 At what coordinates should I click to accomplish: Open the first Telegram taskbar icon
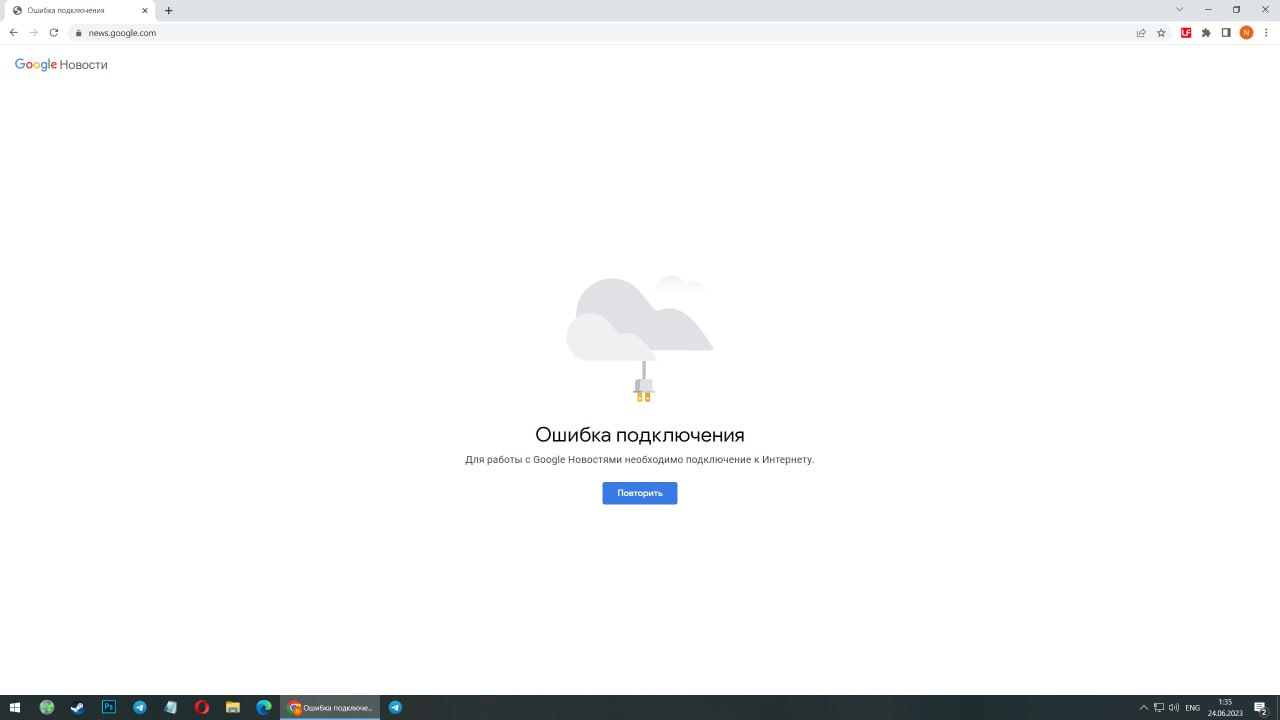click(x=140, y=708)
